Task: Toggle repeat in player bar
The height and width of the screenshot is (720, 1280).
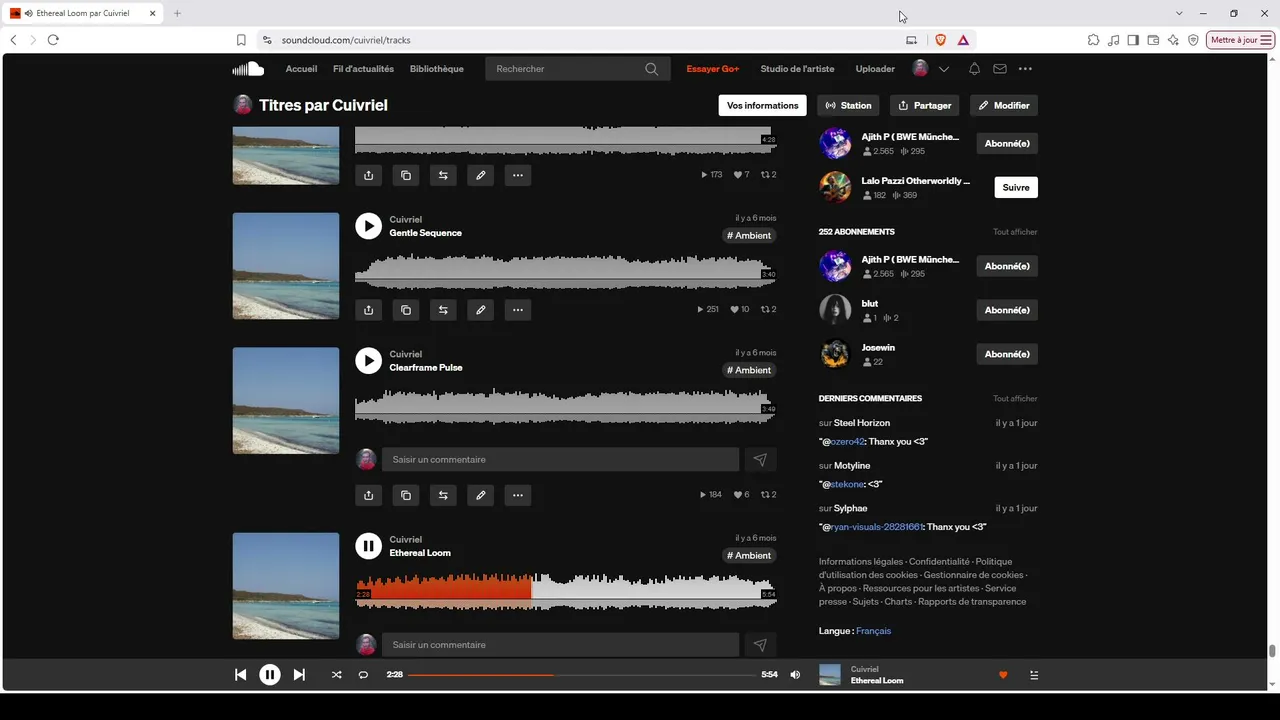Action: pyautogui.click(x=363, y=675)
